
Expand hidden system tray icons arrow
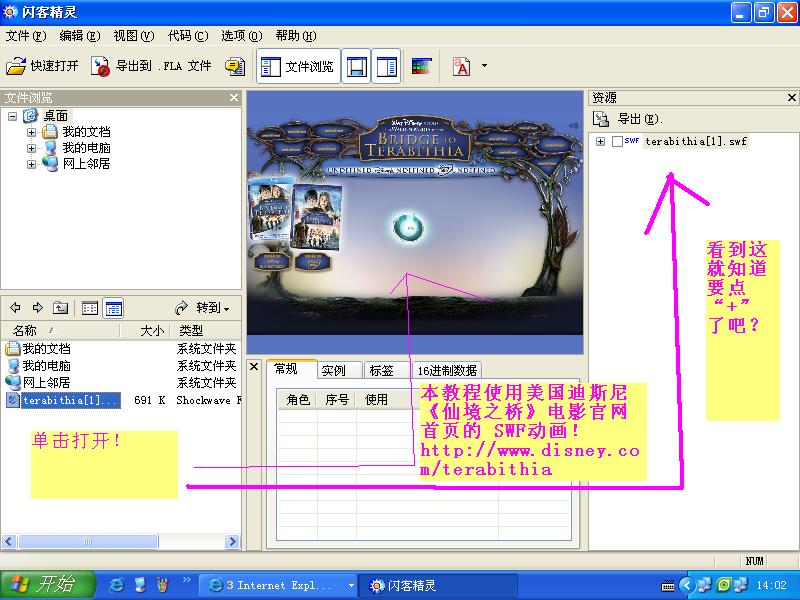click(x=687, y=585)
